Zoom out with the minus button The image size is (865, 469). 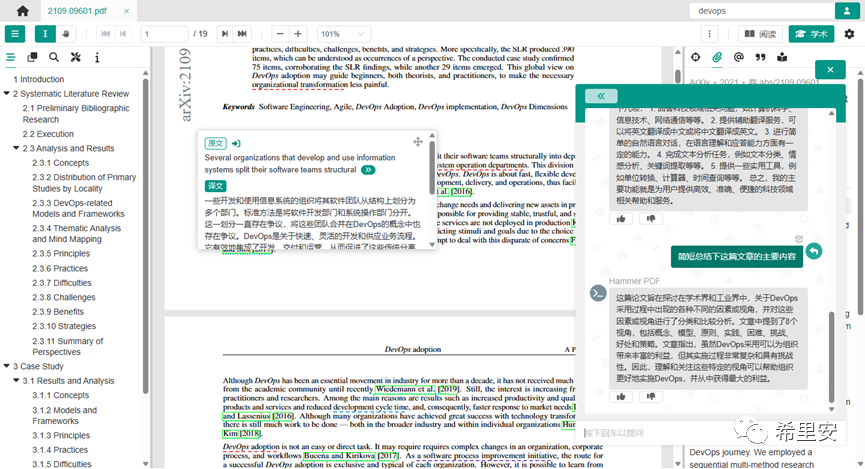[x=280, y=34]
